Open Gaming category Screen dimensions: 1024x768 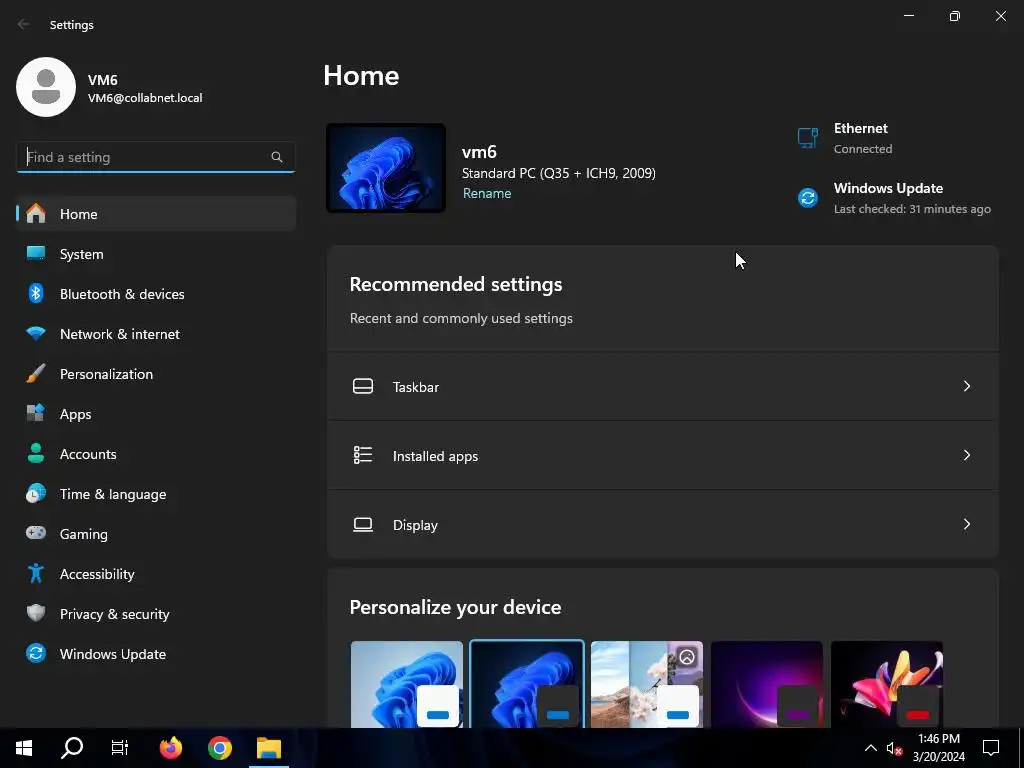156,534
